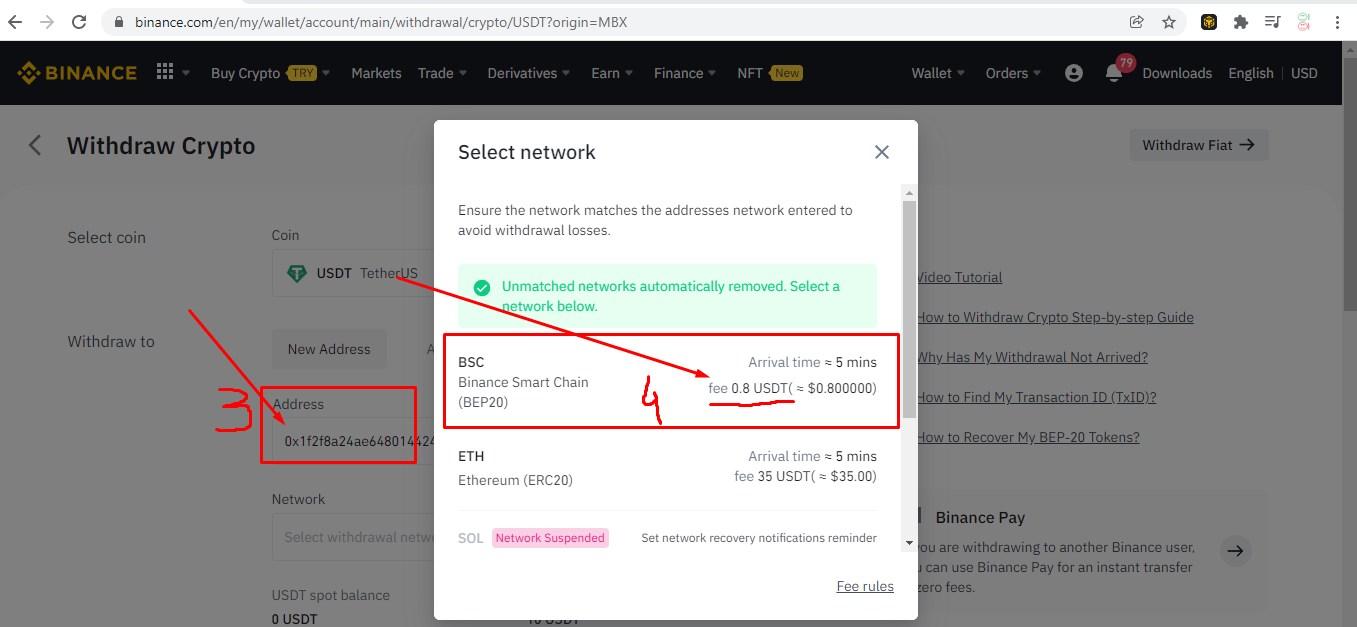The image size is (1357, 627).
Task: Expand the Wallet menu
Action: coord(938,73)
